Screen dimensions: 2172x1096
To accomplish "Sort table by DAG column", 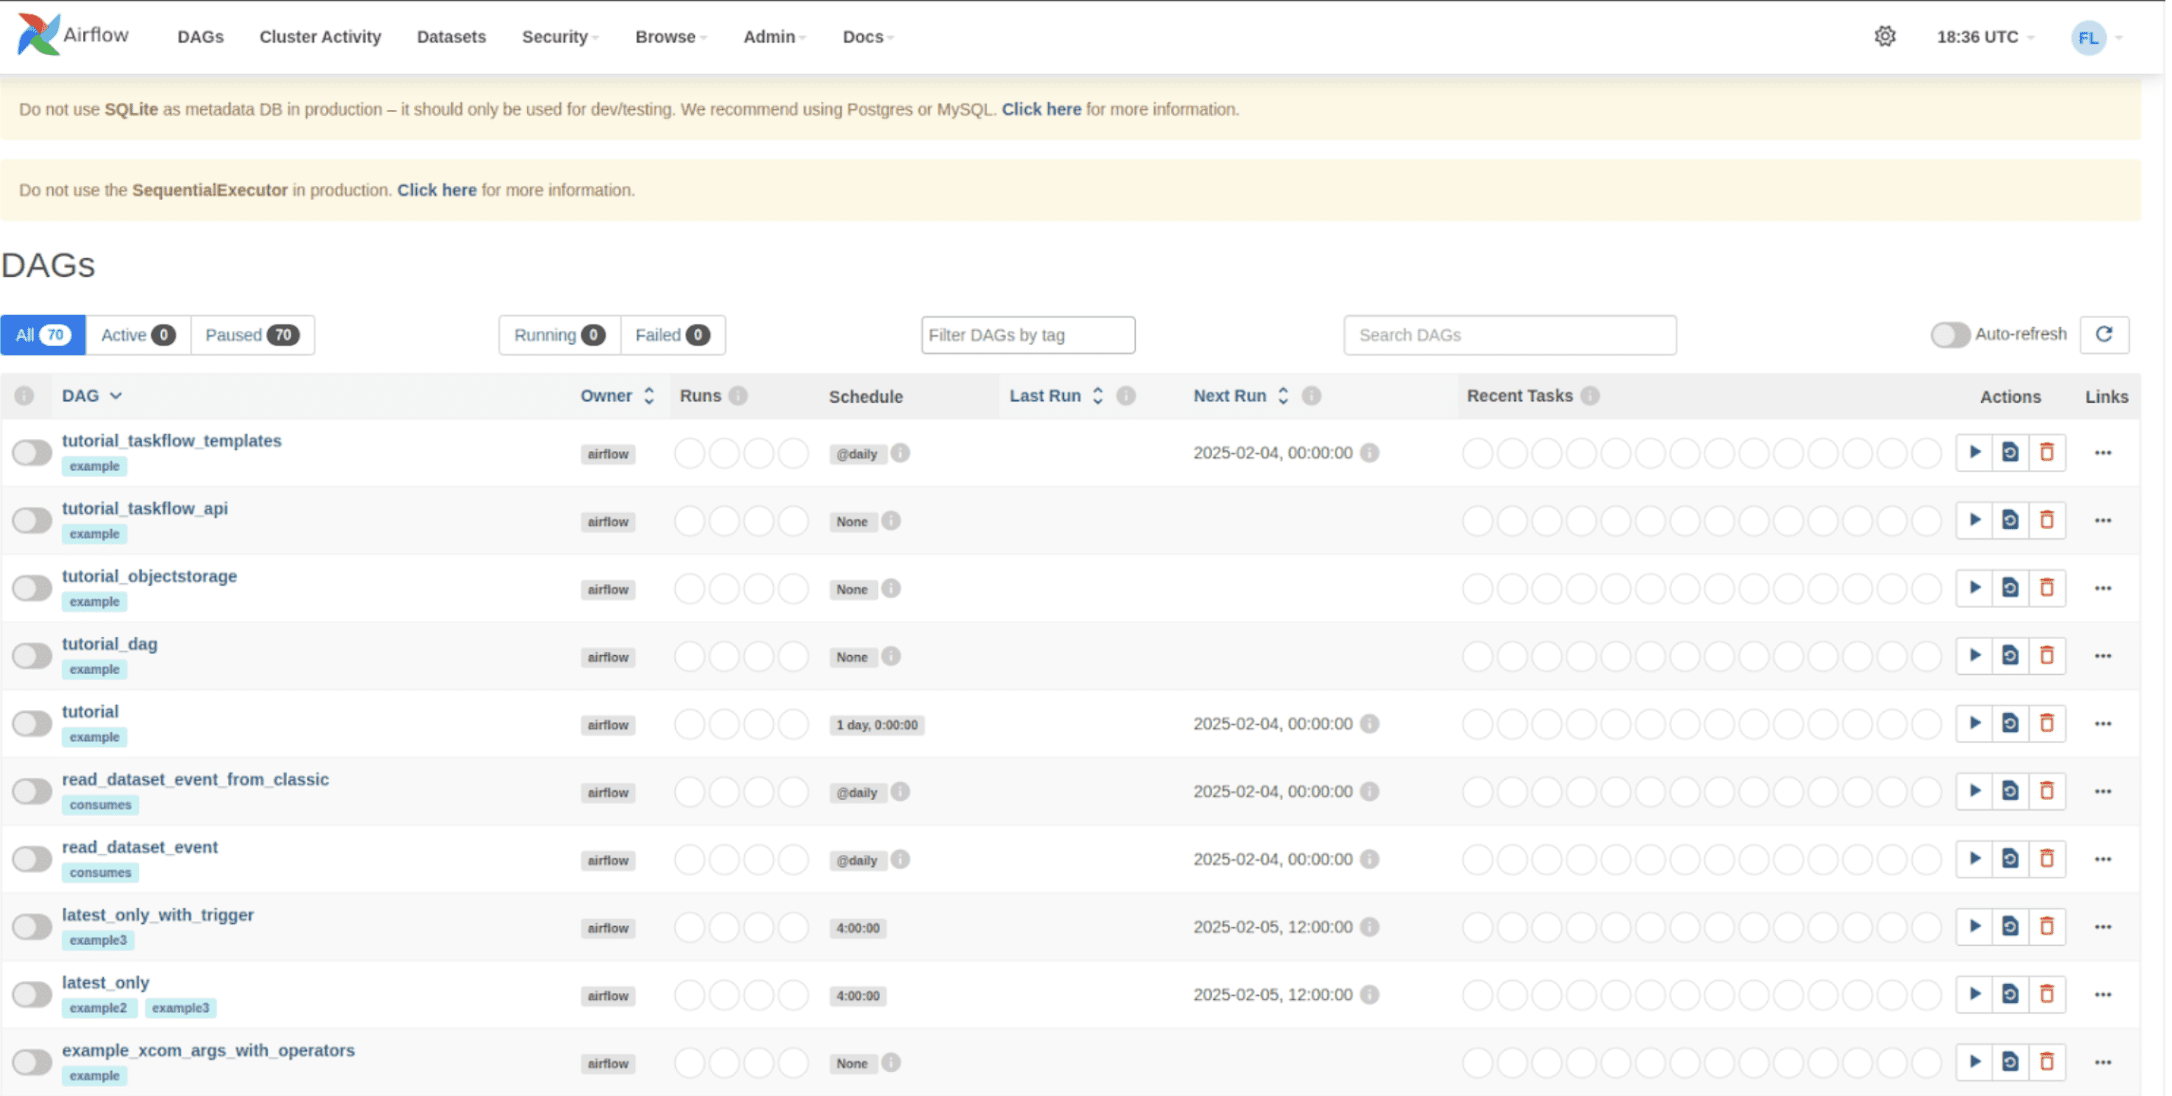I will [x=92, y=396].
